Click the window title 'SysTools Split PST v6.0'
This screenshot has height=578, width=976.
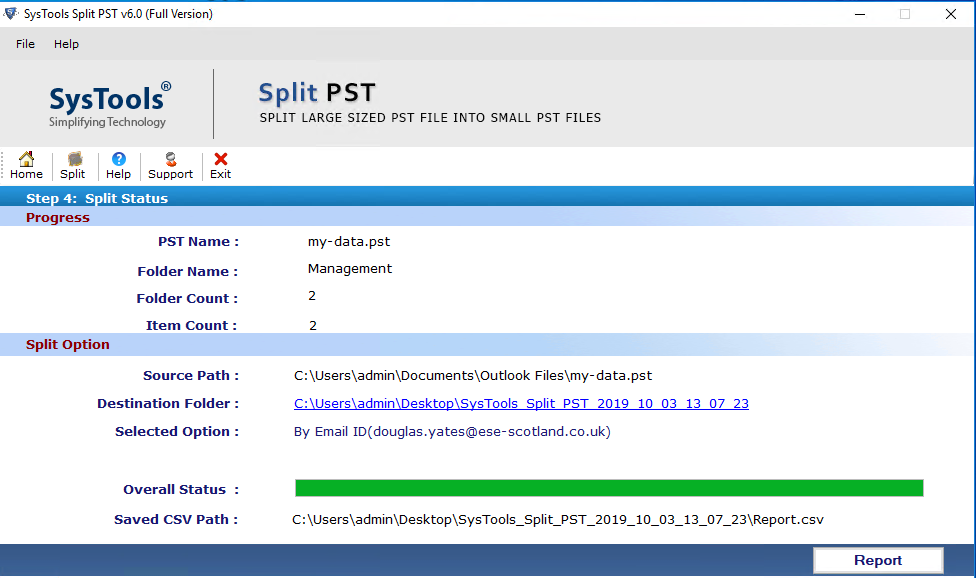[x=118, y=14]
